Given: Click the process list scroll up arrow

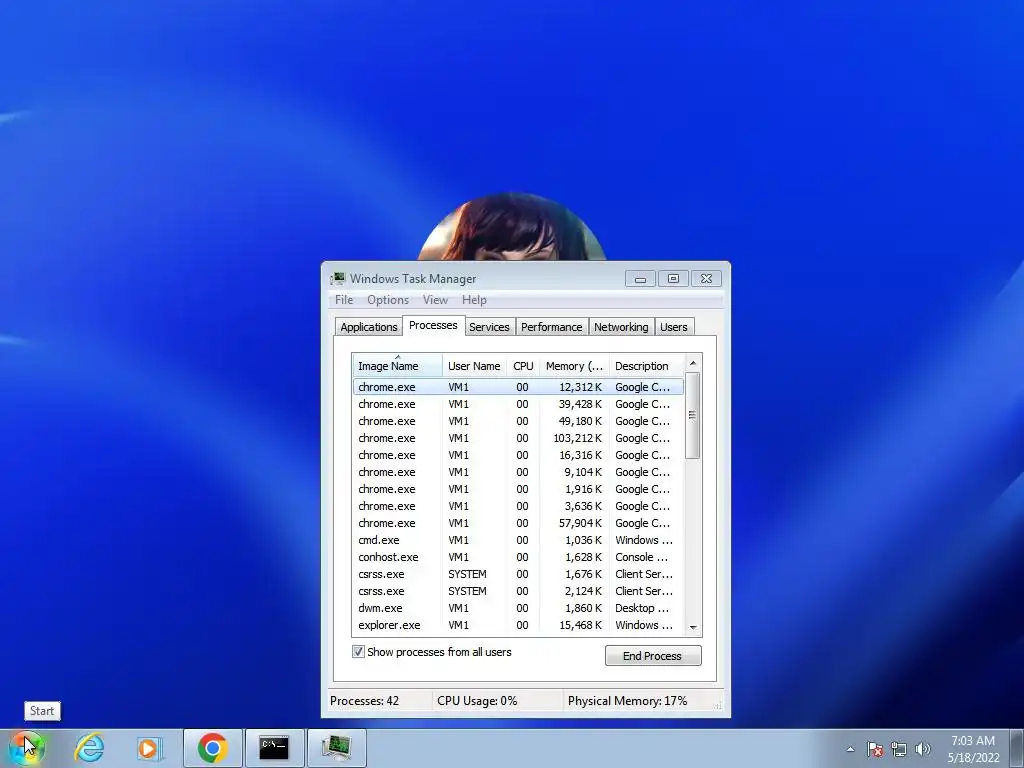Looking at the screenshot, I should (x=693, y=363).
